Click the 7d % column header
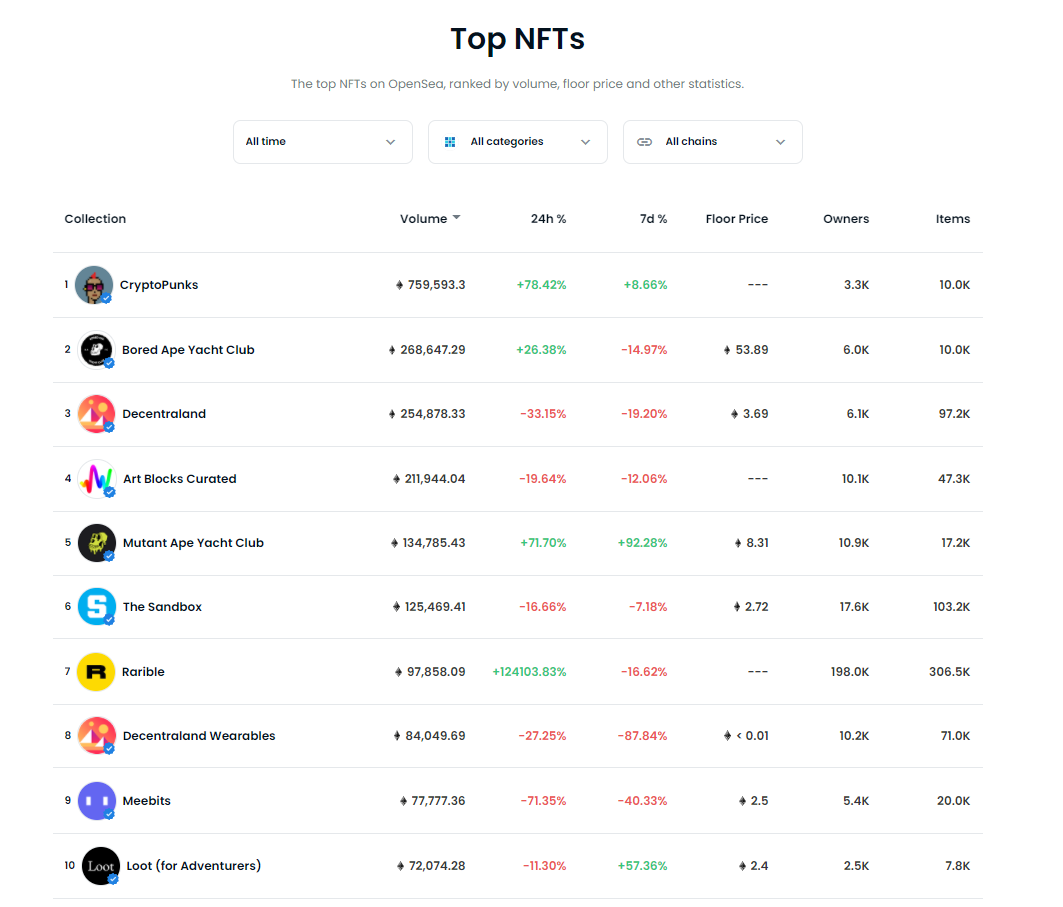Viewport: 1063px width, 907px height. [x=654, y=219]
